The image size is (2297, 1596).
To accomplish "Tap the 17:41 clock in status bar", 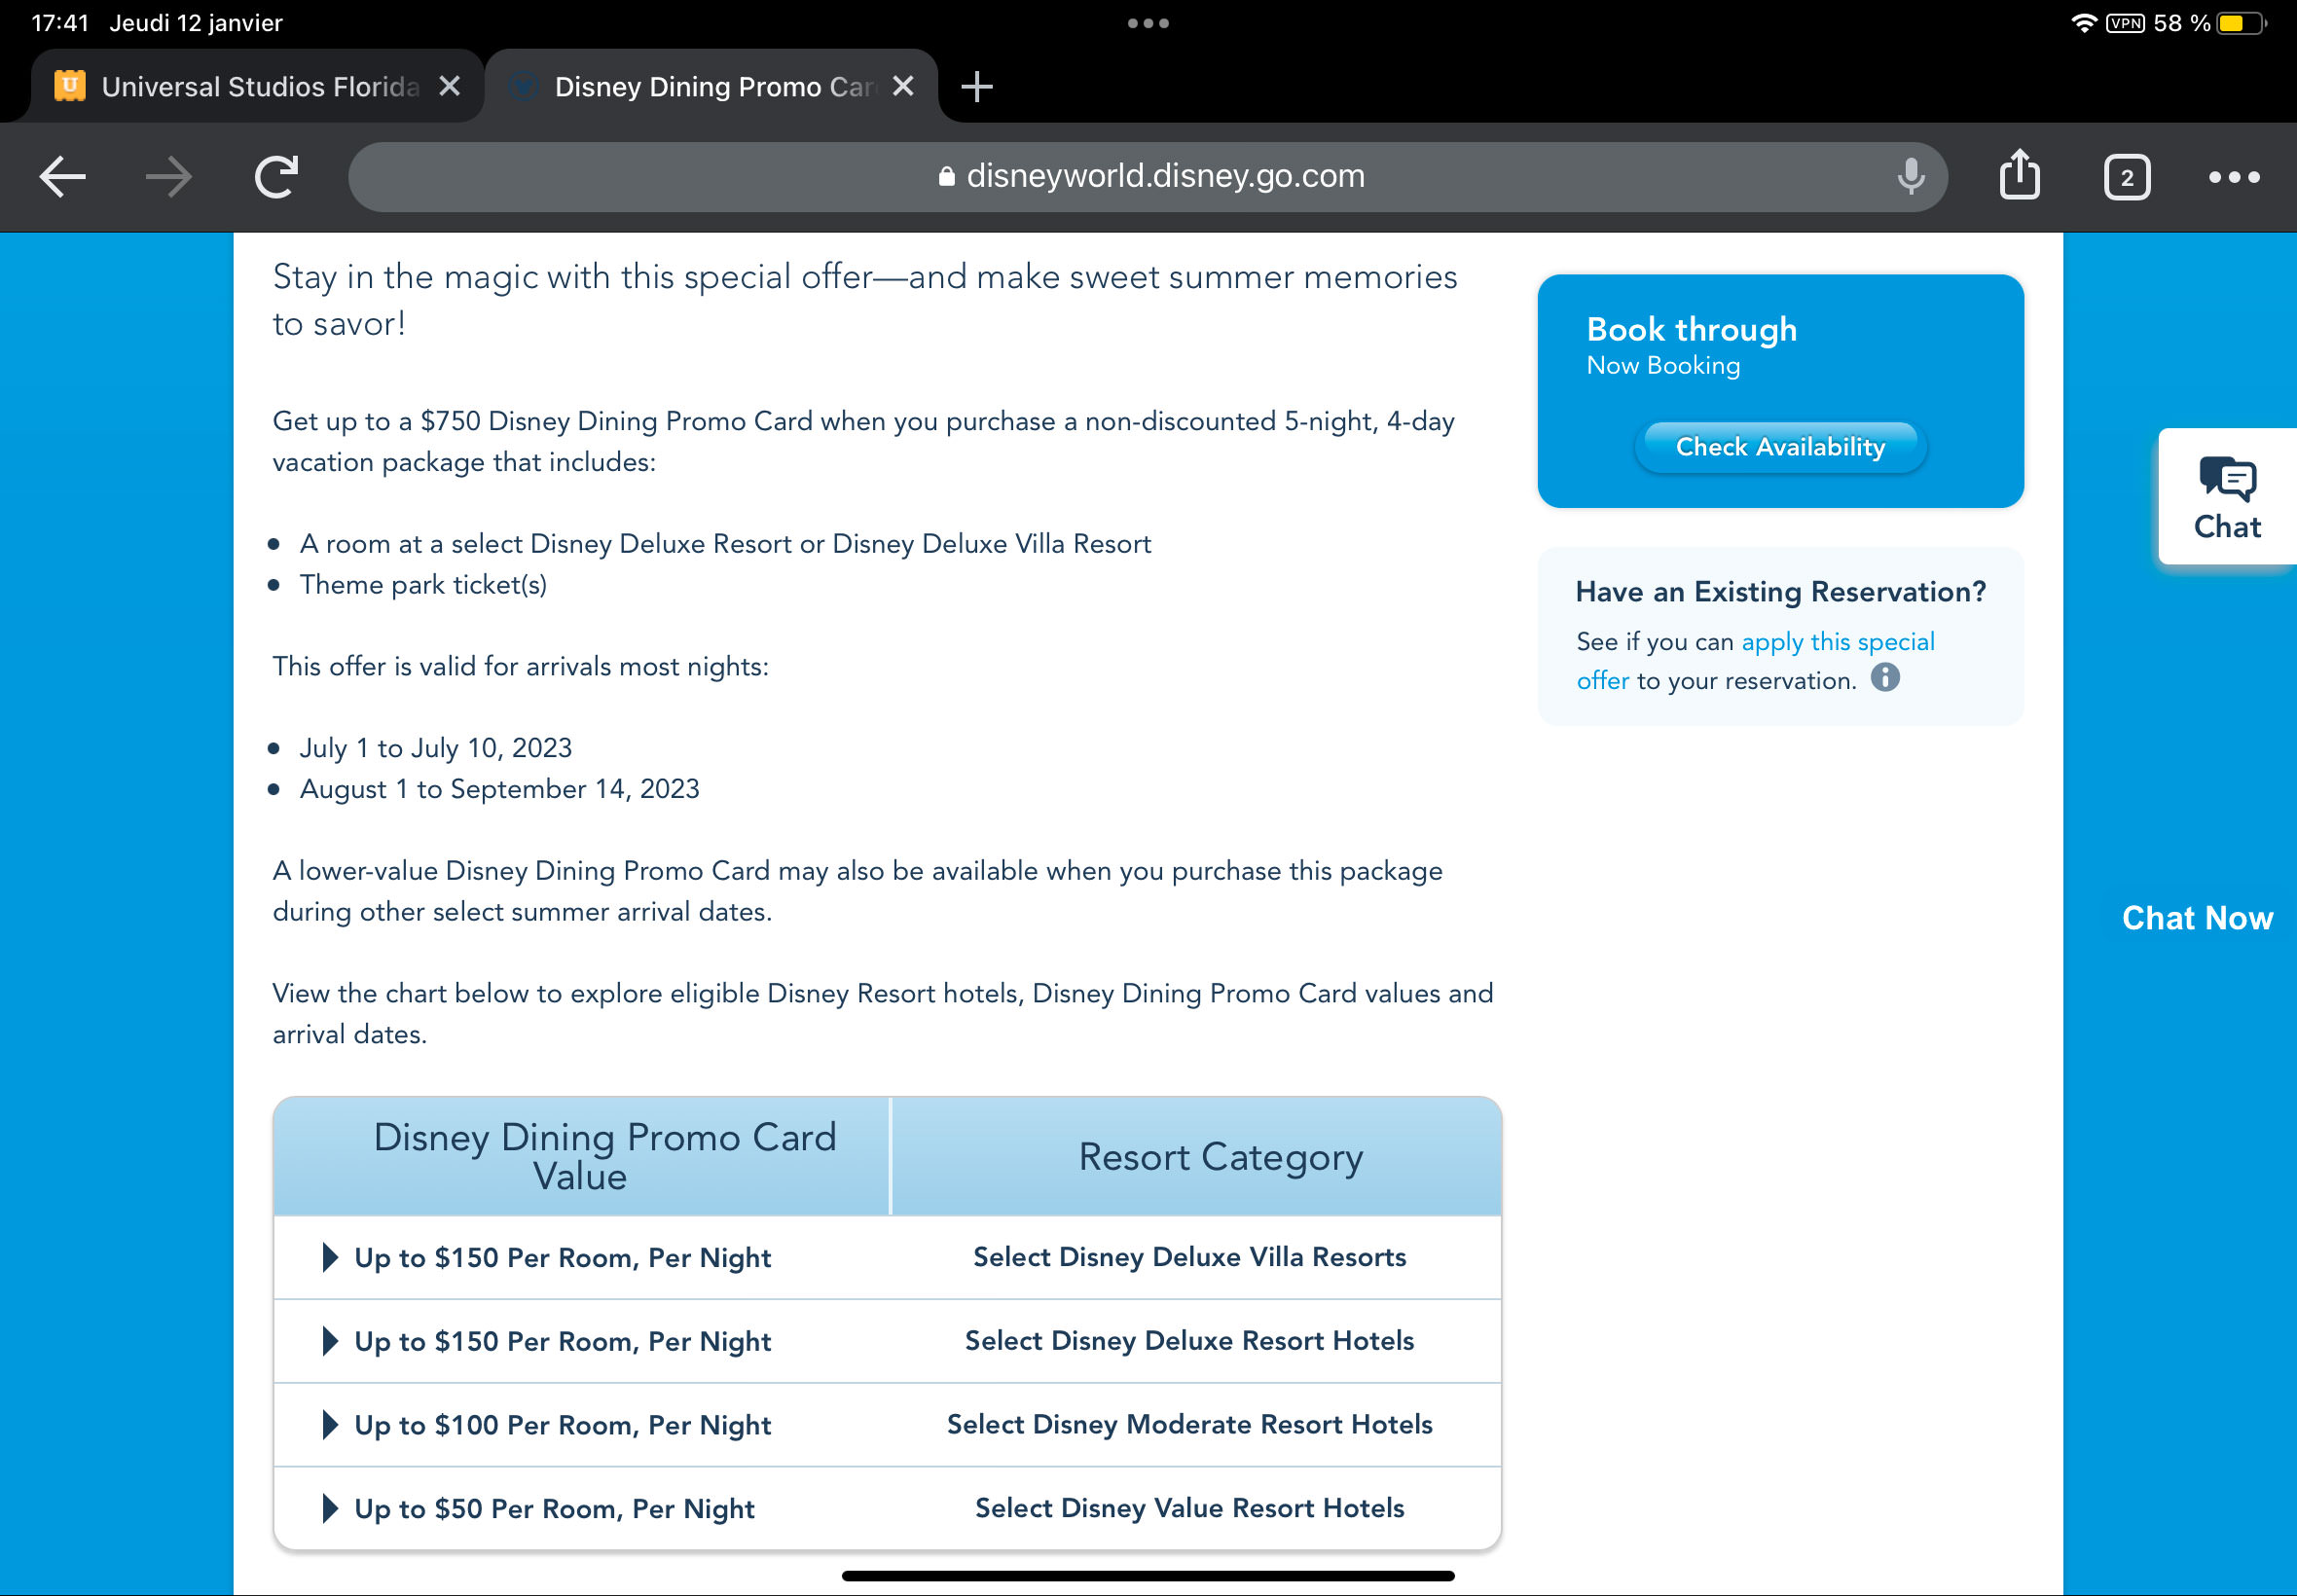I will tap(60, 23).
